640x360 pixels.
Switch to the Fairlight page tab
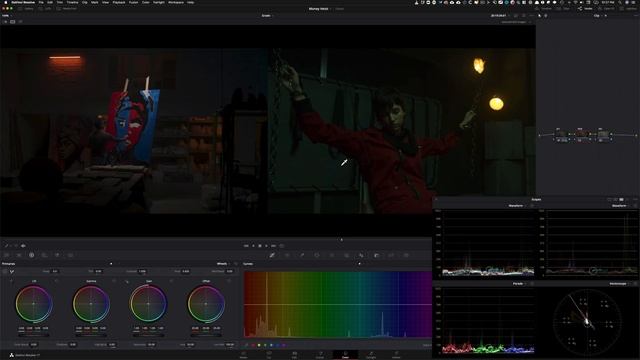coord(371,355)
